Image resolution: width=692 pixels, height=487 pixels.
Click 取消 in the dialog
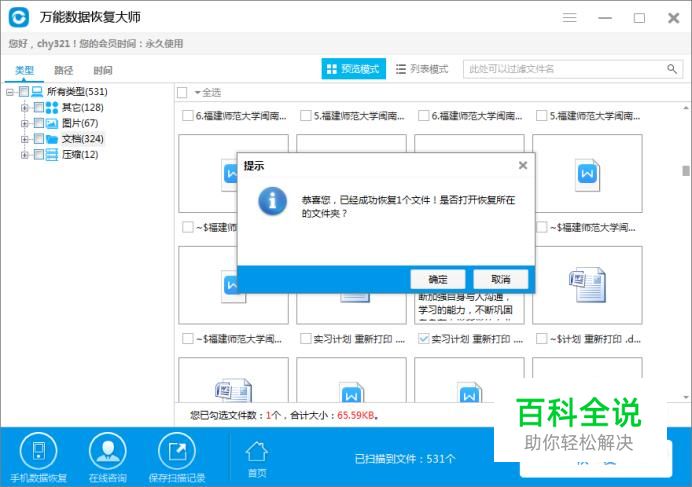coord(500,279)
